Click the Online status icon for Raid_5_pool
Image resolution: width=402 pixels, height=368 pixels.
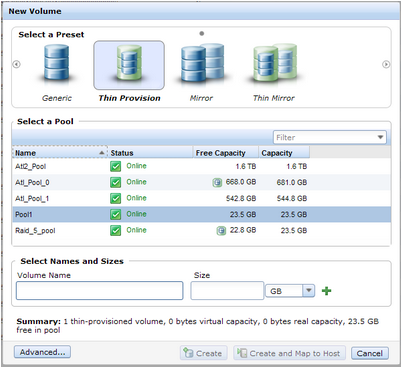115,230
